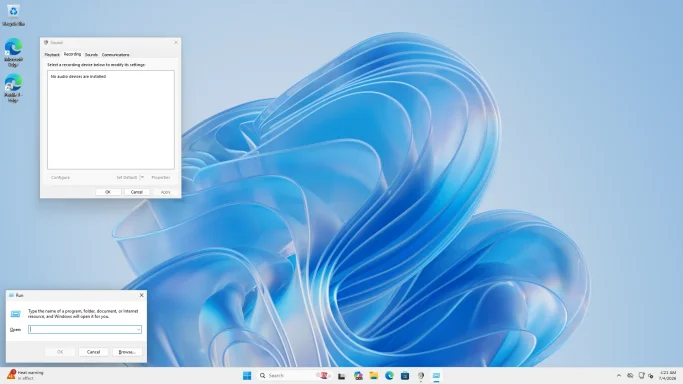
Task: Open the Communications tab
Action: (115, 55)
